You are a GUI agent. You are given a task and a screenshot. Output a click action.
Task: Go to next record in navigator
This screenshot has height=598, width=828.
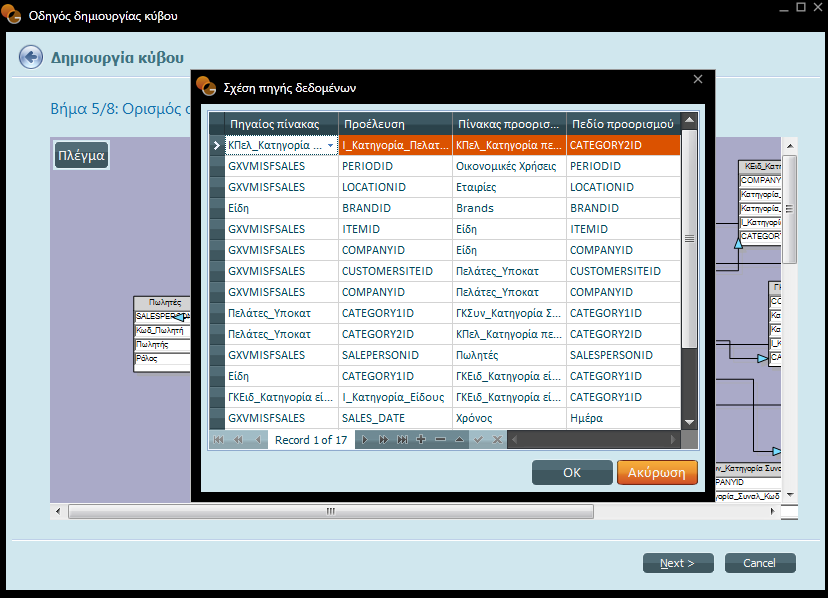point(364,440)
